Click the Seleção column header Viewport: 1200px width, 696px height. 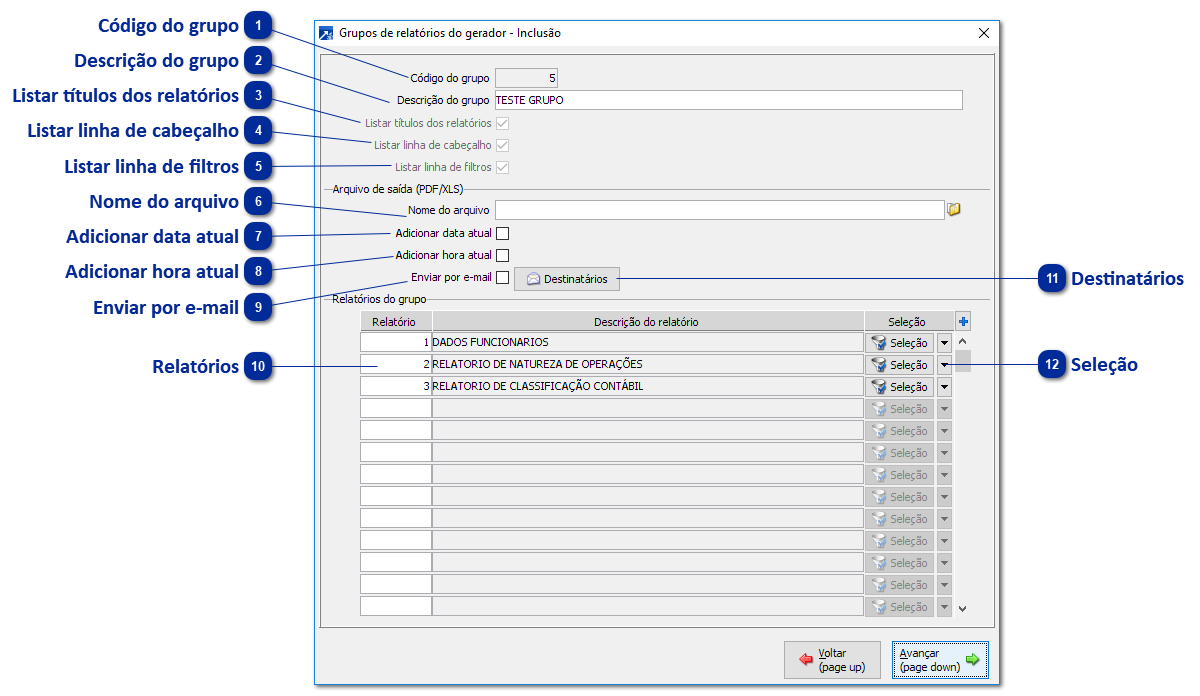point(908,322)
